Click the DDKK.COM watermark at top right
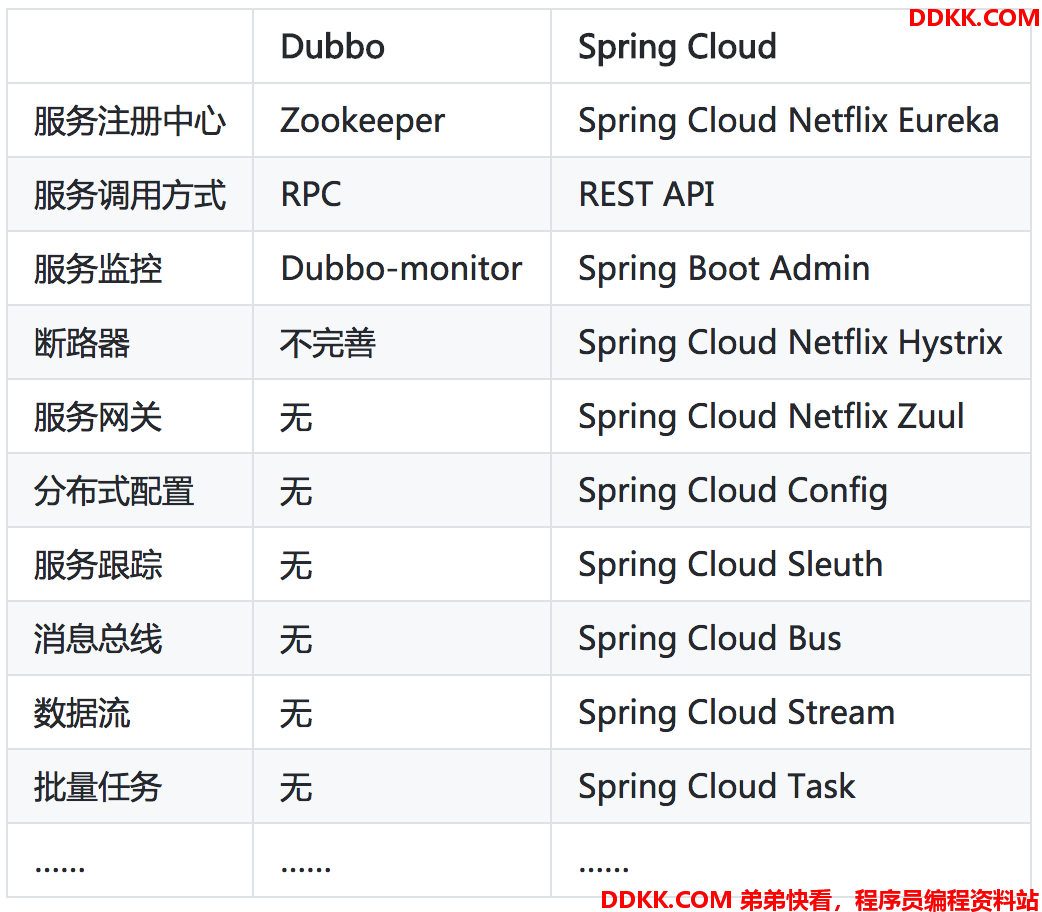Screen dimensions: 1042x912 [974, 18]
